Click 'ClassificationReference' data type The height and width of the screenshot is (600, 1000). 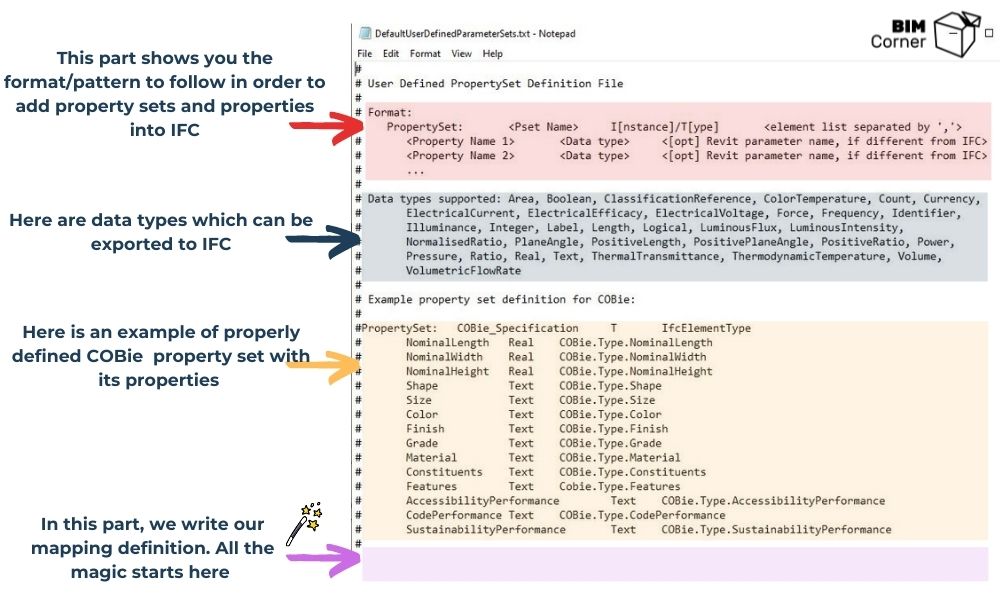679,199
